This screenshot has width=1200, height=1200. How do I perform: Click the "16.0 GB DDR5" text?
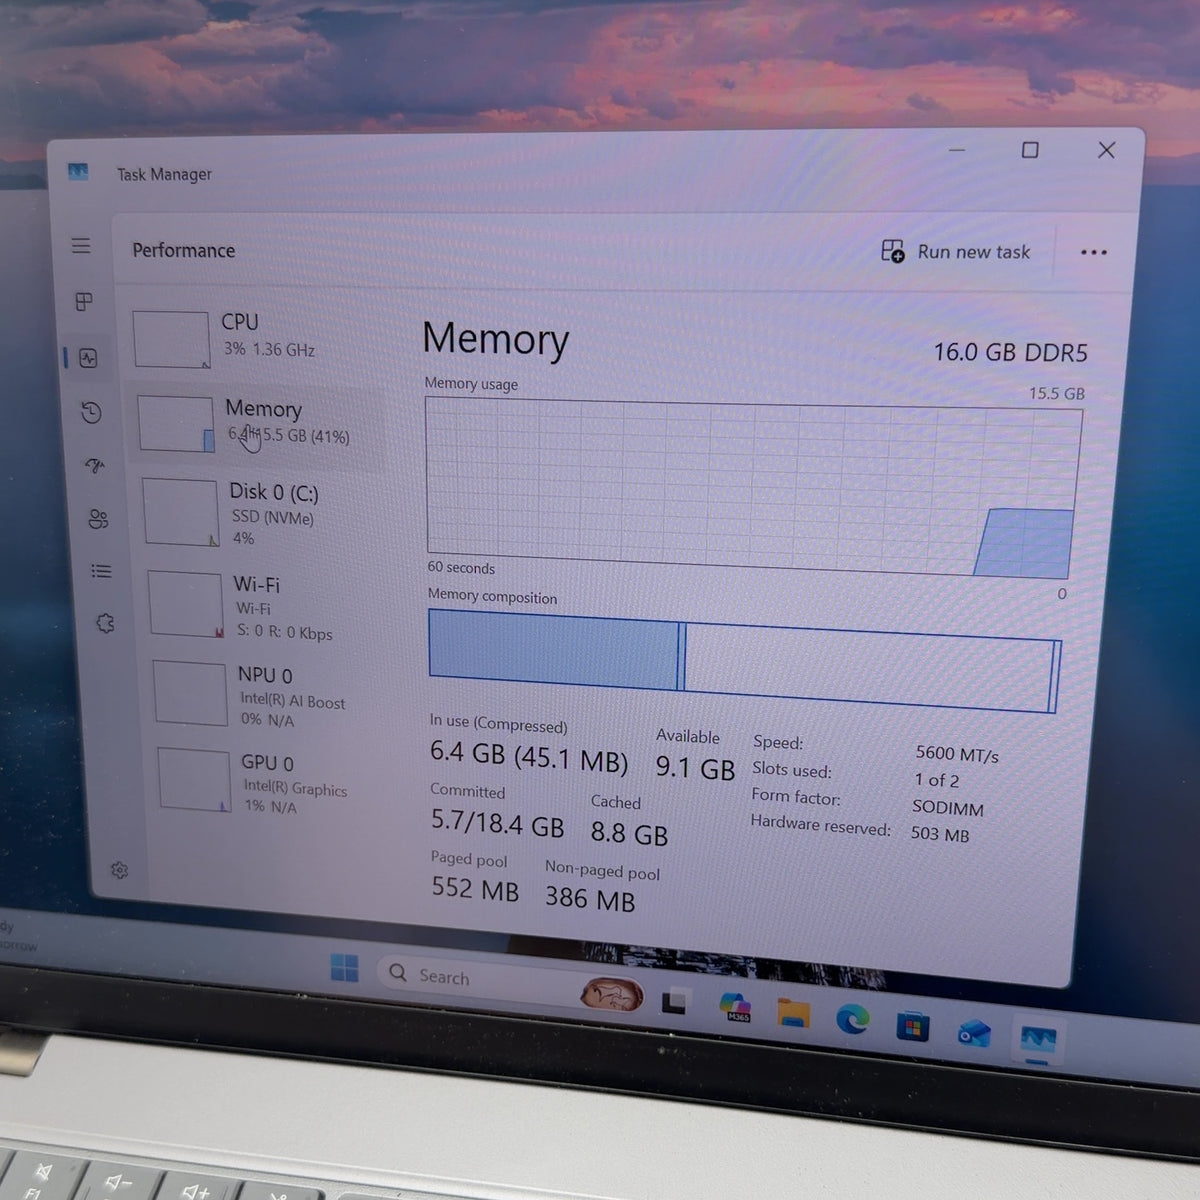point(1010,352)
